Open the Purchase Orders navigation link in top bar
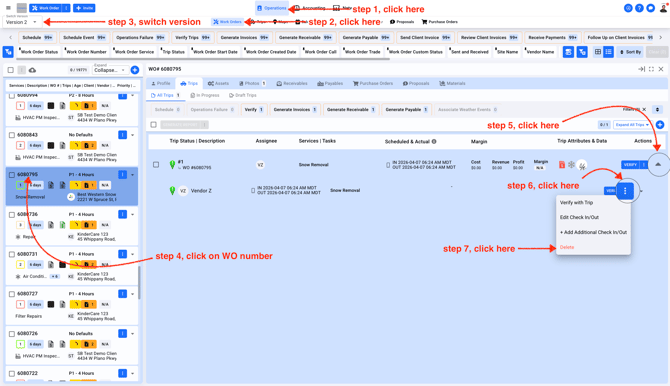This screenshot has height=386, width=670. click(x=440, y=22)
